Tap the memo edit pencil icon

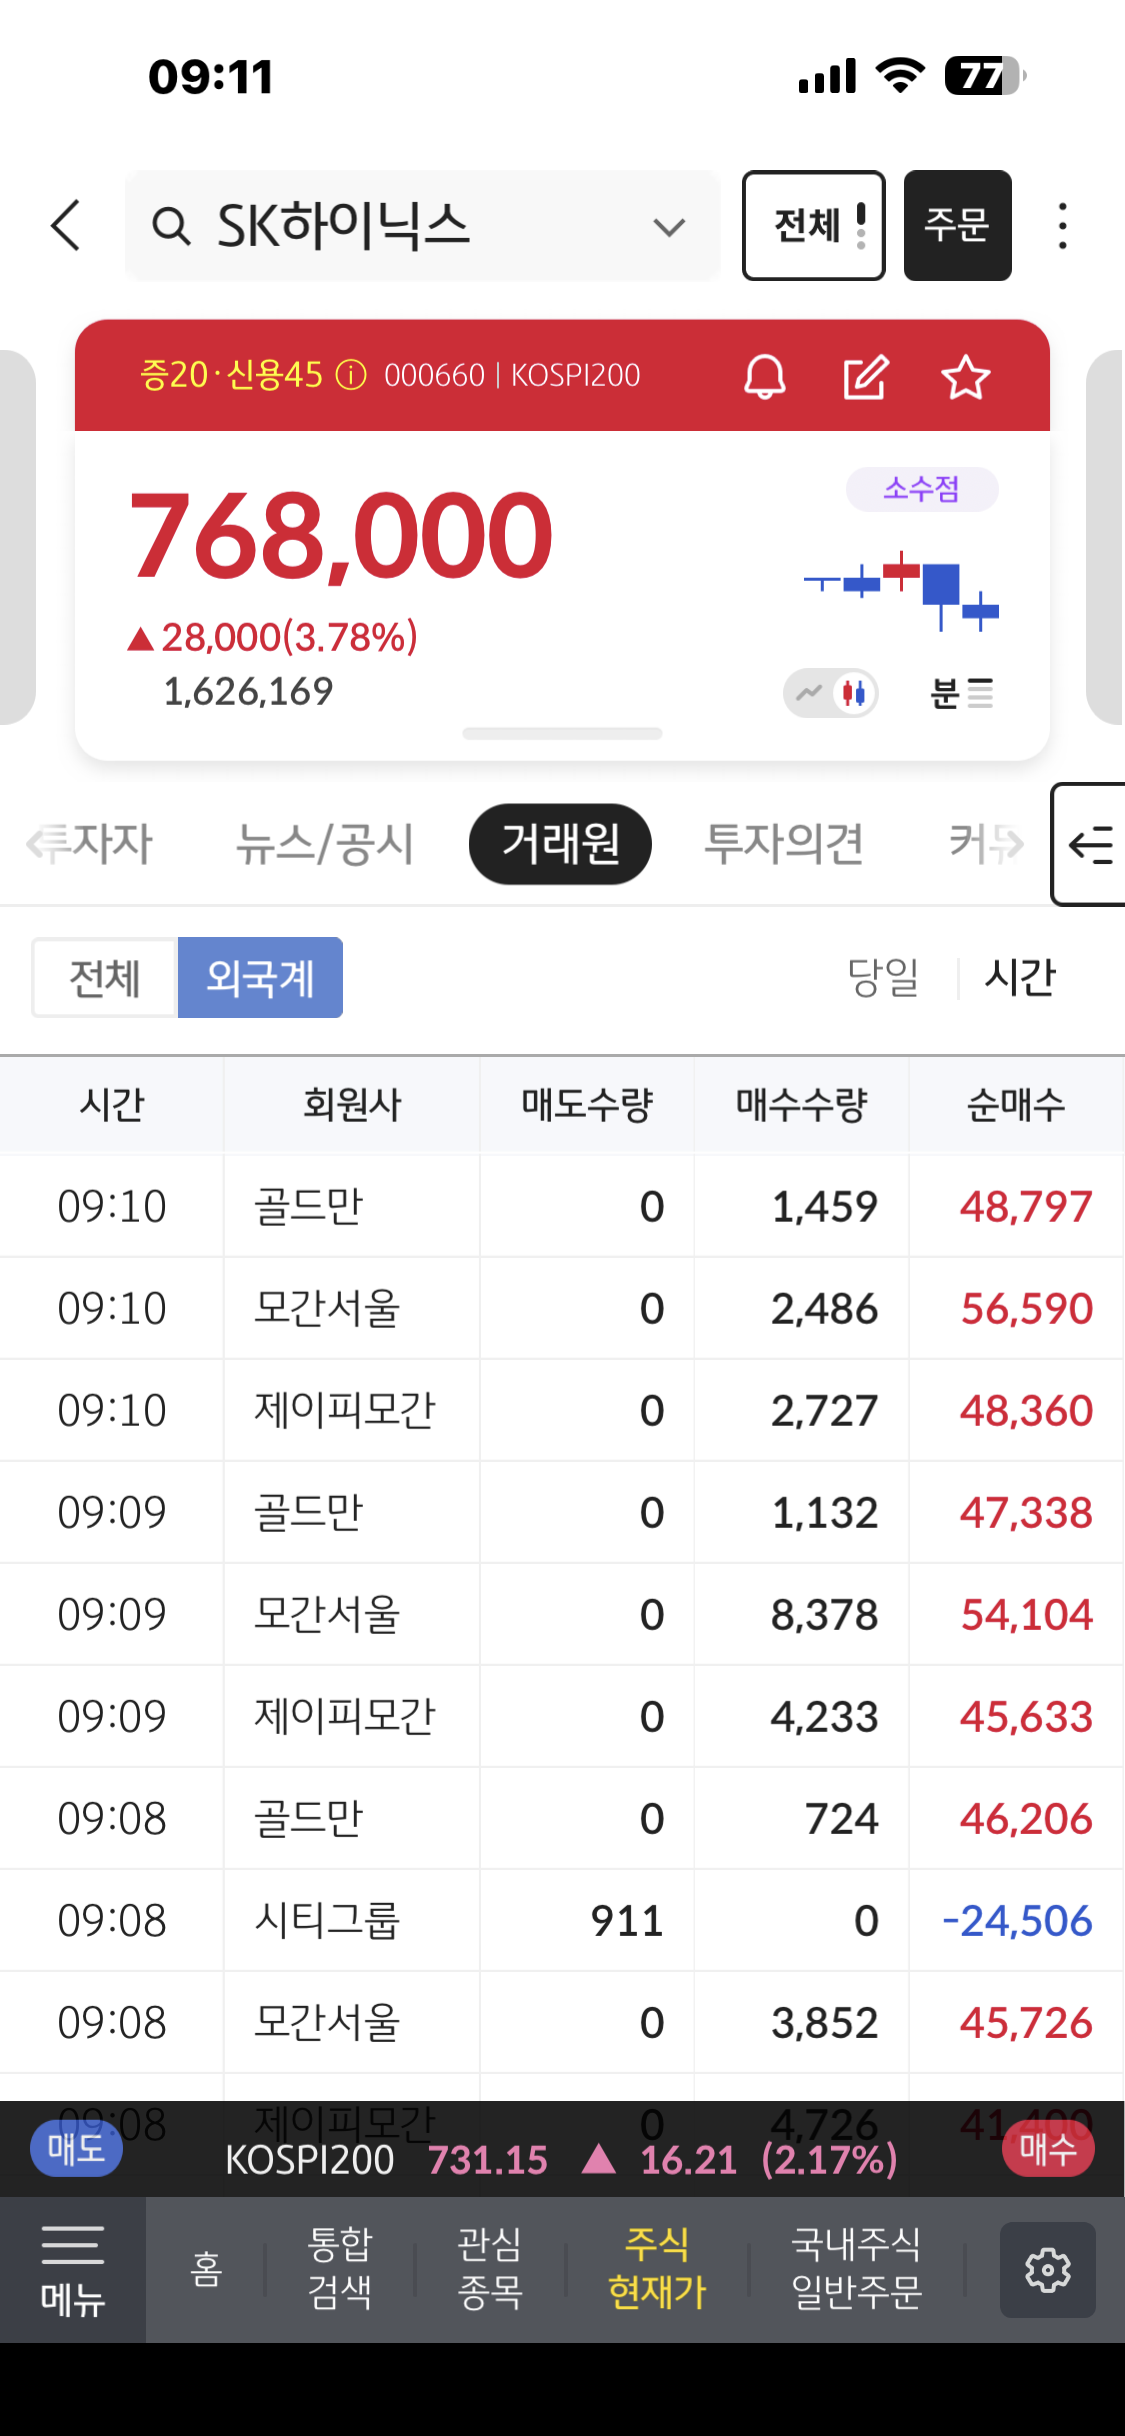tap(865, 377)
